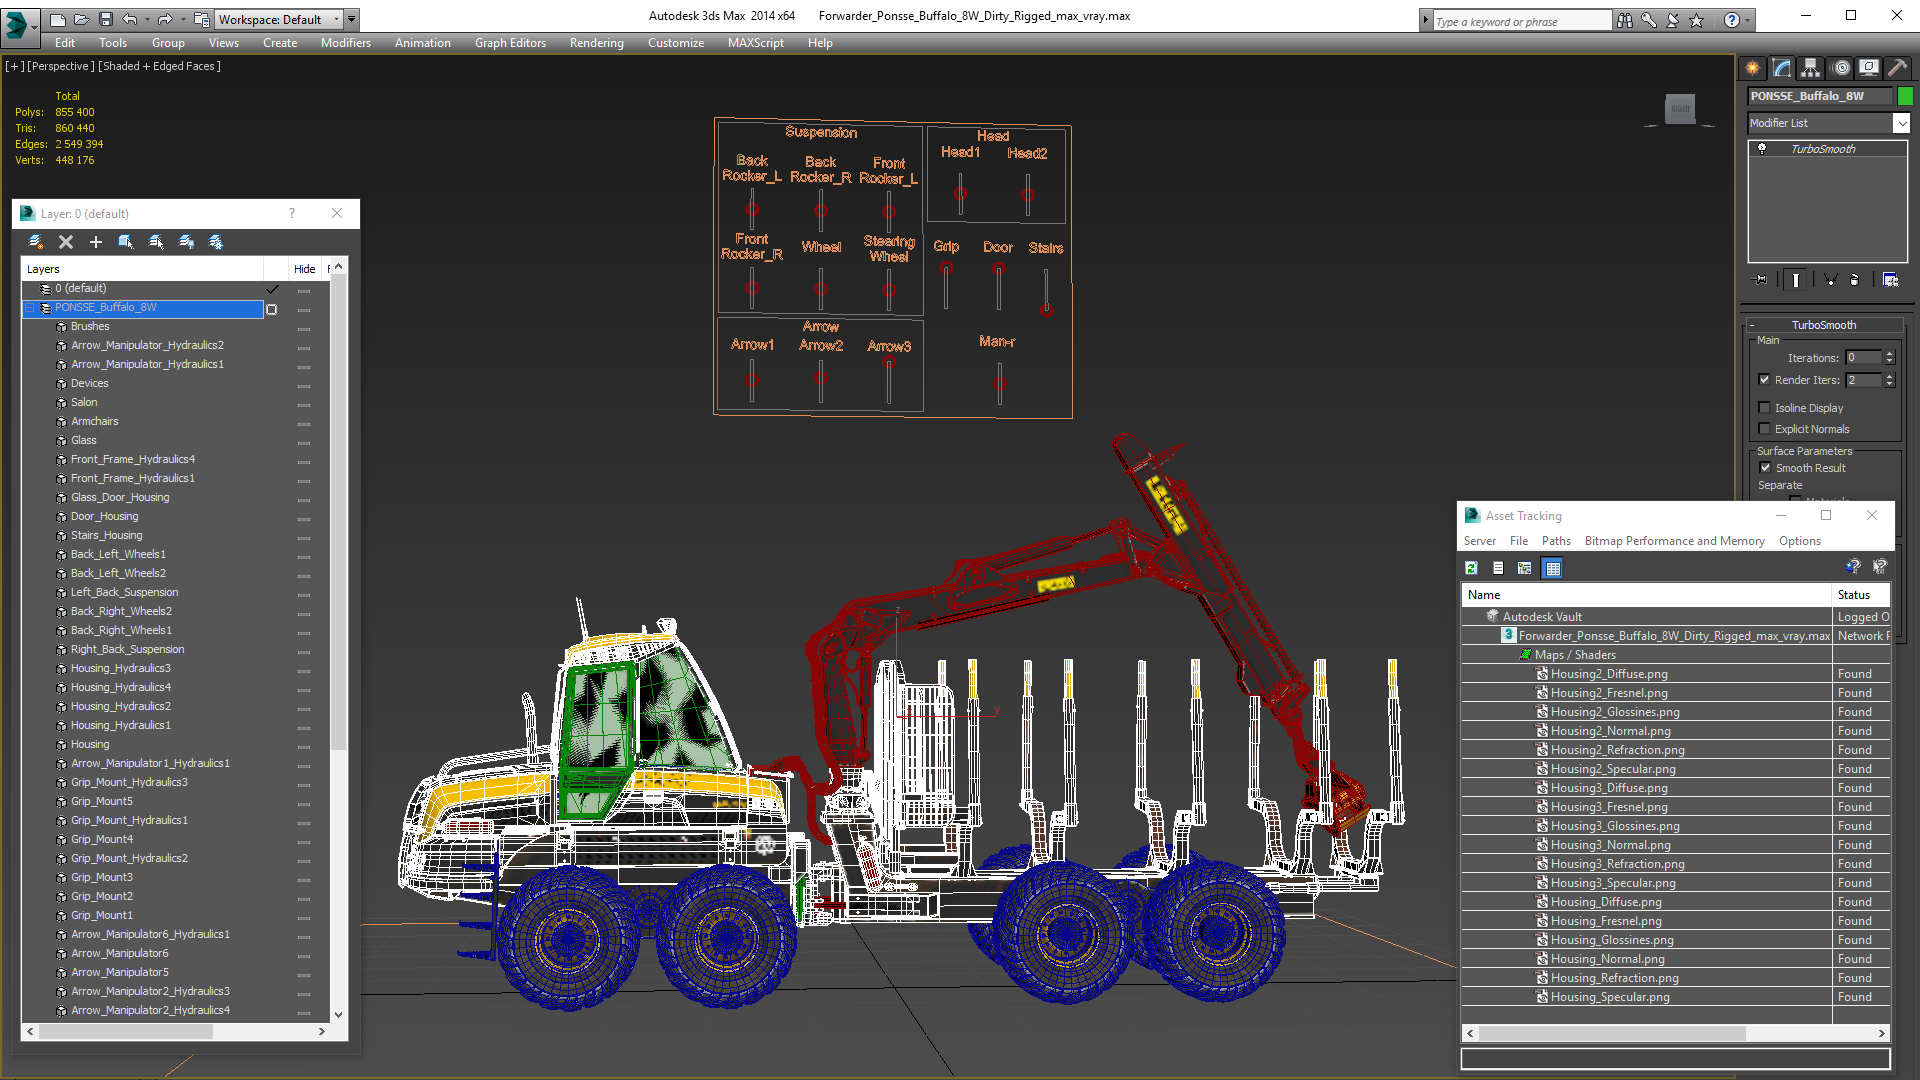The height and width of the screenshot is (1080, 1920).
Task: Switch to the Display panel tab
Action: coord(1868,68)
